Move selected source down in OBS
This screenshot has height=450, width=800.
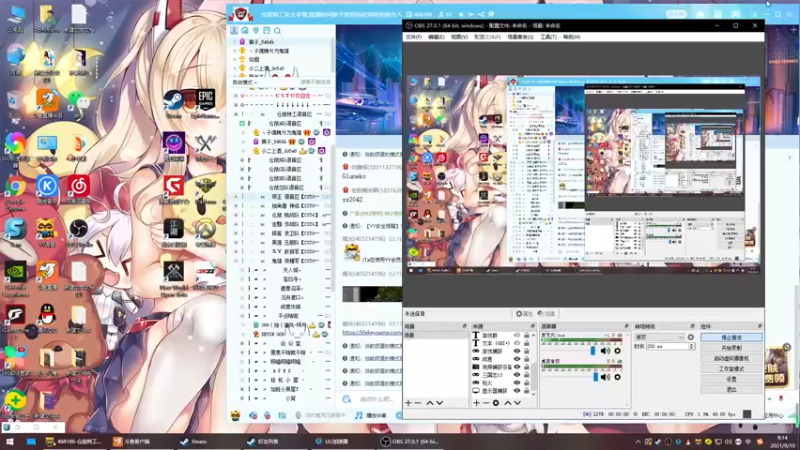517,403
